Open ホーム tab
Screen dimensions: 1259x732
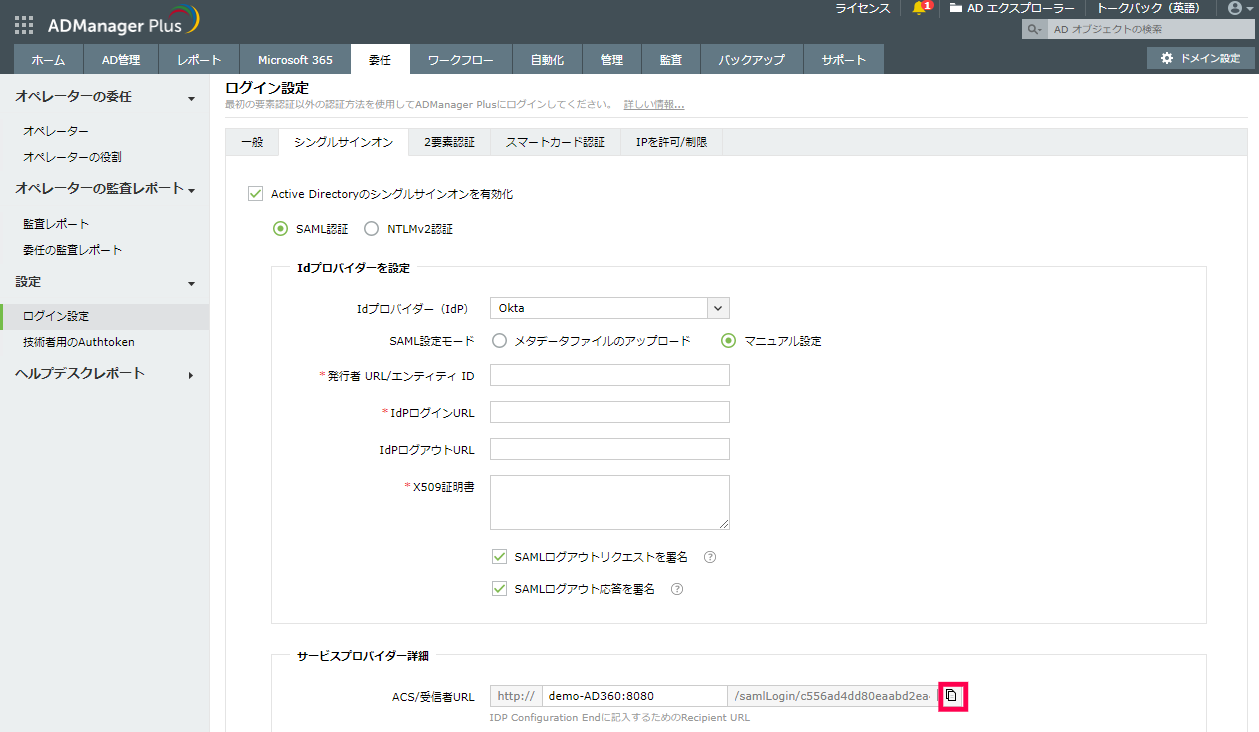[x=48, y=60]
